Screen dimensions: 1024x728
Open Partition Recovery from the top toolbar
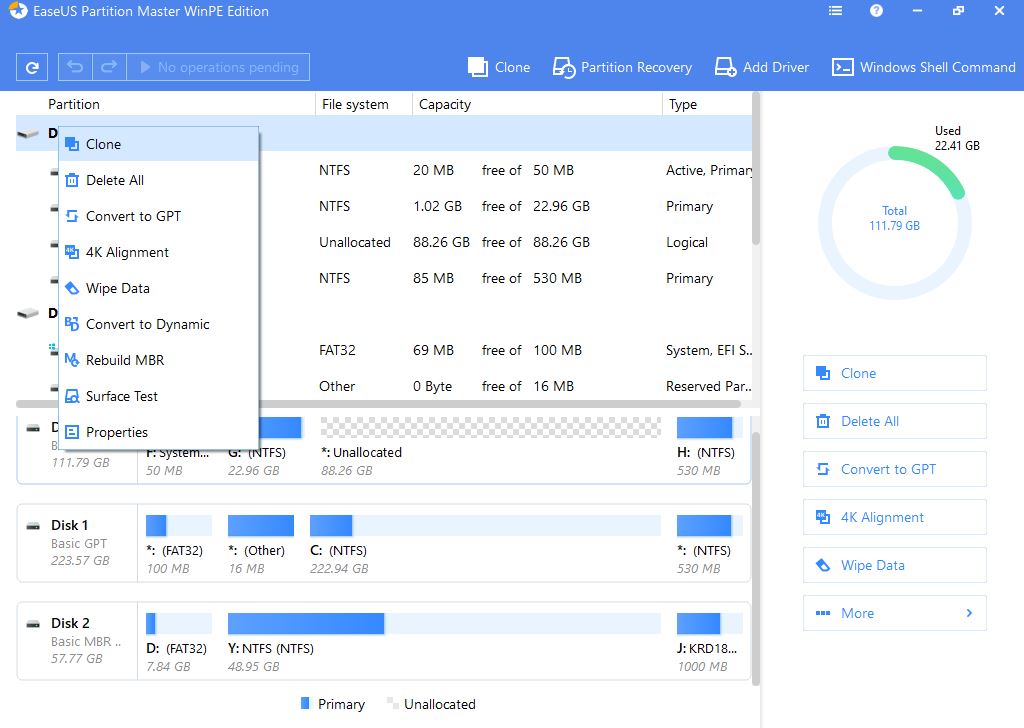tap(622, 68)
